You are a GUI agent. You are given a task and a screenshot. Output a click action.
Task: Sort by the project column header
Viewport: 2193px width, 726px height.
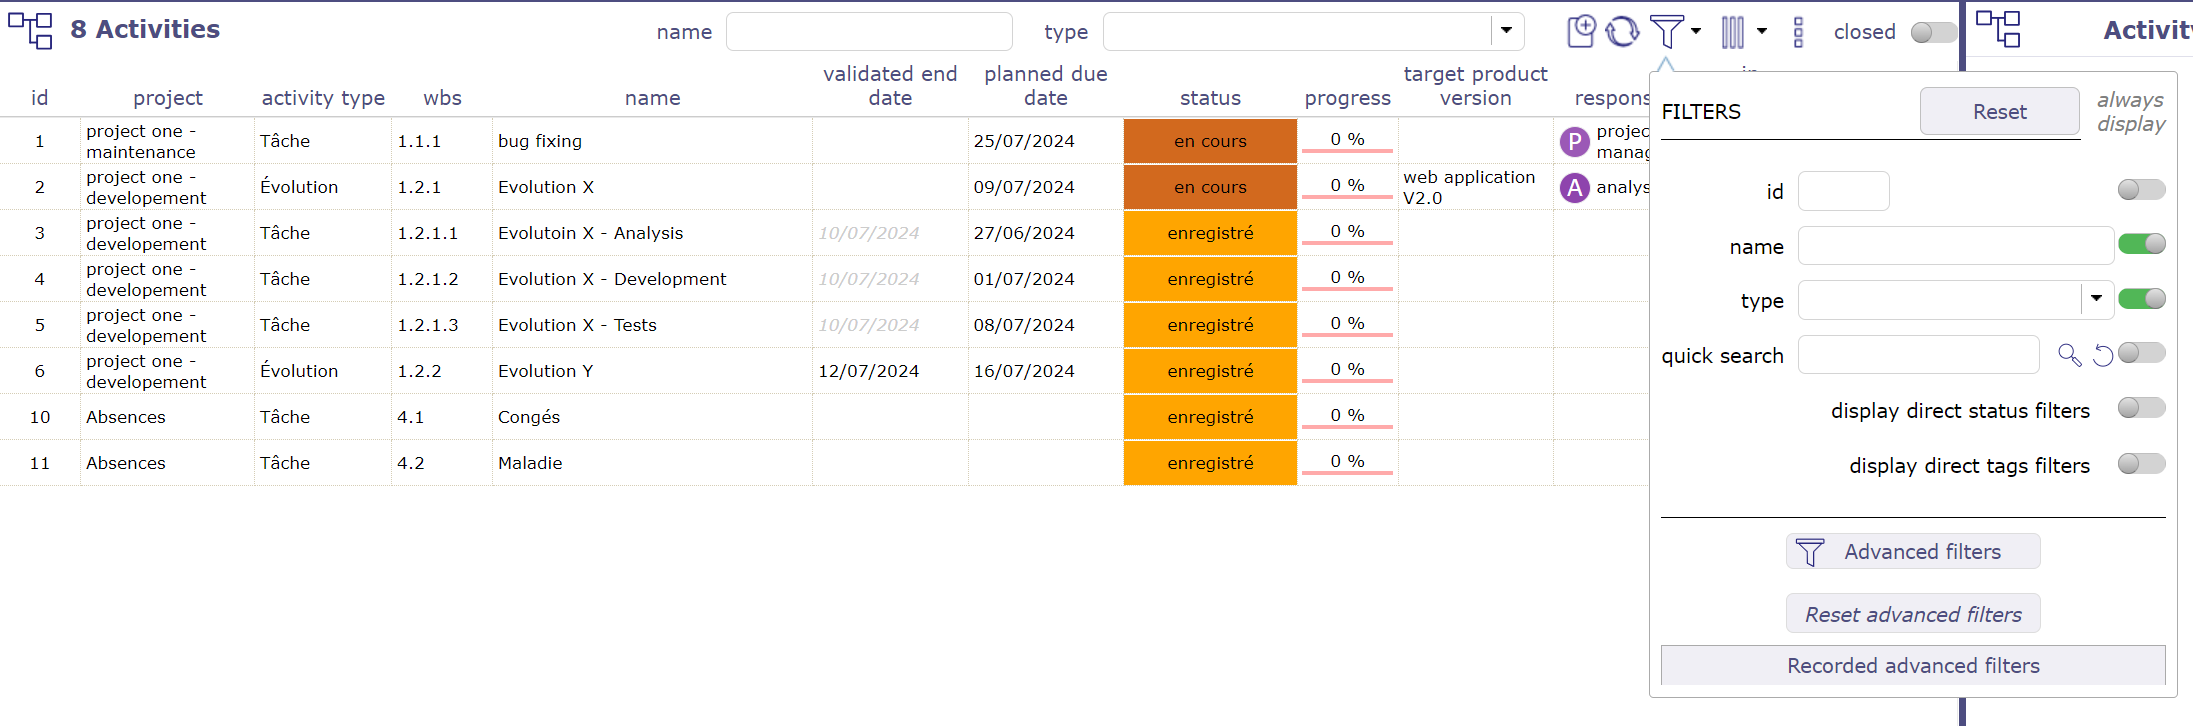pyautogui.click(x=168, y=98)
